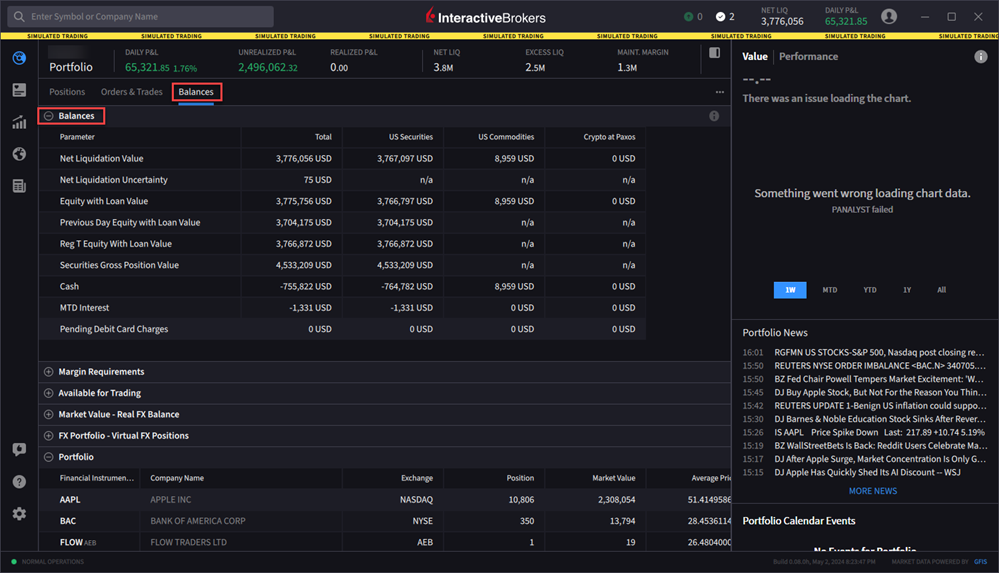This screenshot has height=573, width=999.
Task: Open the MORE NEWS link
Action: pos(873,491)
